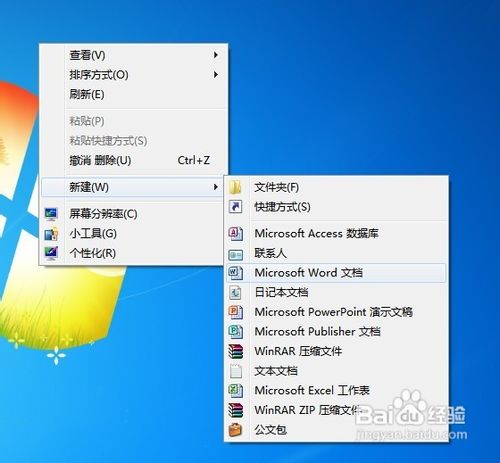Image resolution: width=500 pixels, height=463 pixels.
Task: Choose WinRAR ZIP 压缩文件 entry
Action: click(x=336, y=410)
